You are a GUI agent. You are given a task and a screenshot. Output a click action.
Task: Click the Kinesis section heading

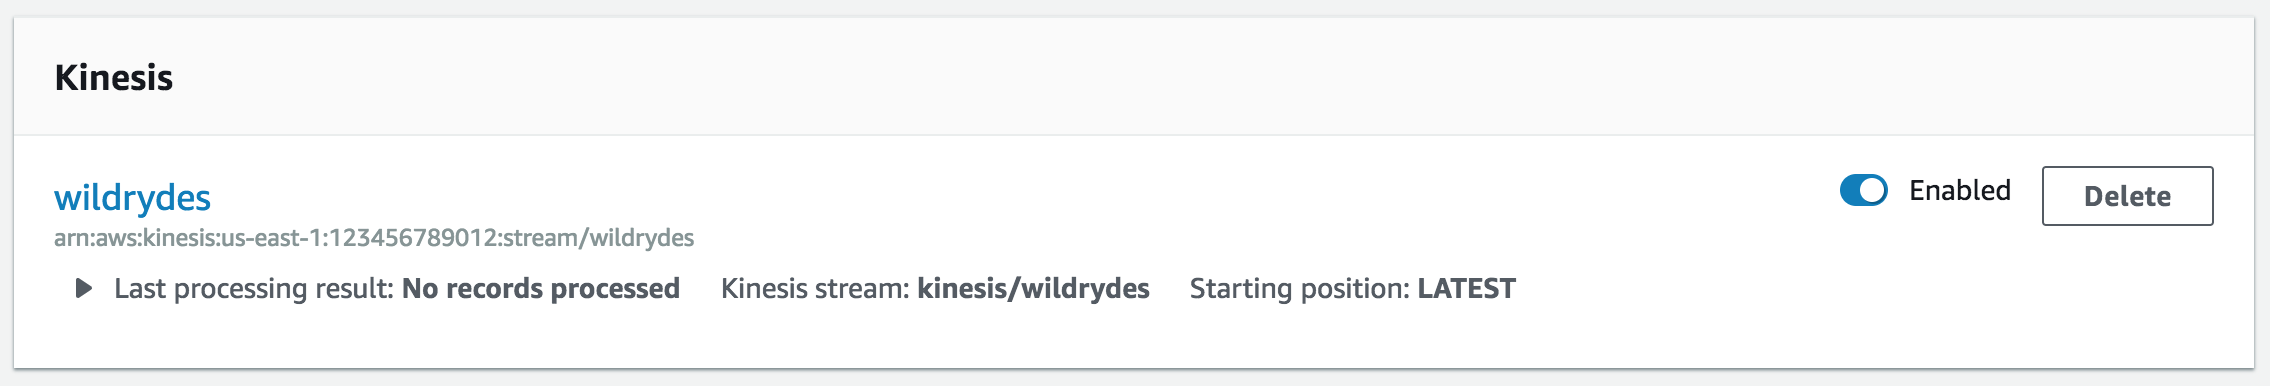(x=114, y=77)
